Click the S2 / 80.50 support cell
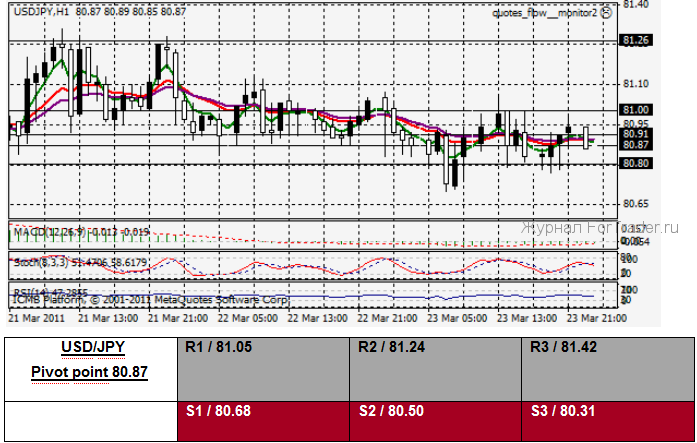This screenshot has height=443, width=697. click(436, 421)
